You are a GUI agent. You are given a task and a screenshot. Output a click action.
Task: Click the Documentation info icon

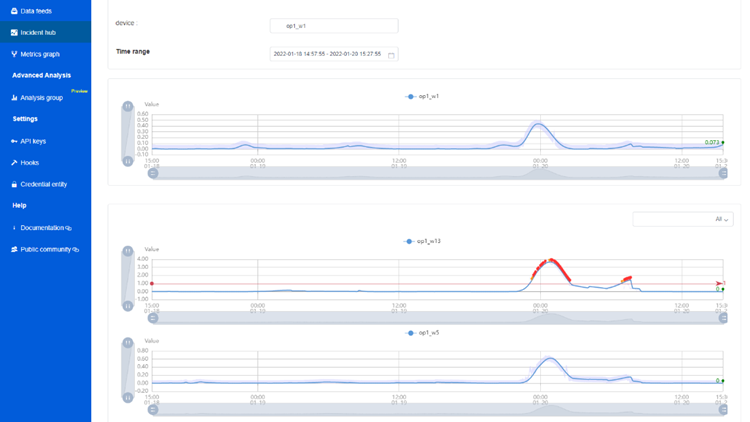[x=14, y=228]
